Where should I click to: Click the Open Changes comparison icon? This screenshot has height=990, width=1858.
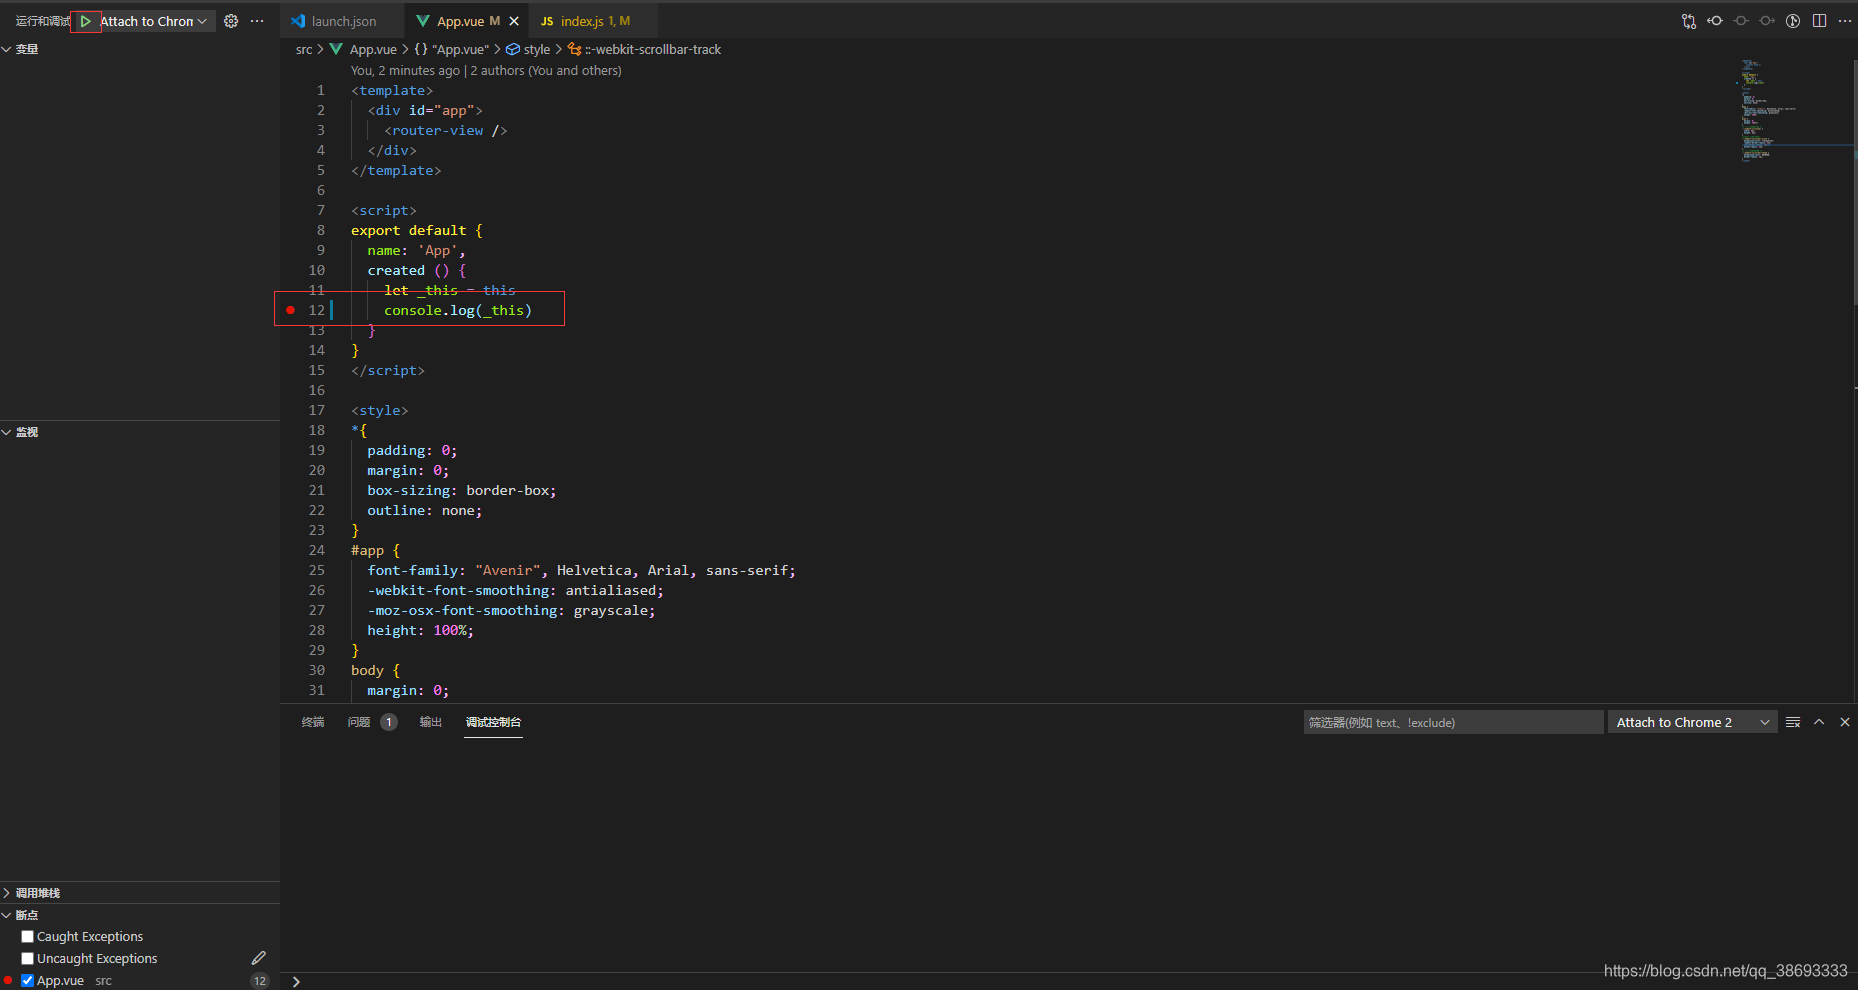pos(1689,20)
